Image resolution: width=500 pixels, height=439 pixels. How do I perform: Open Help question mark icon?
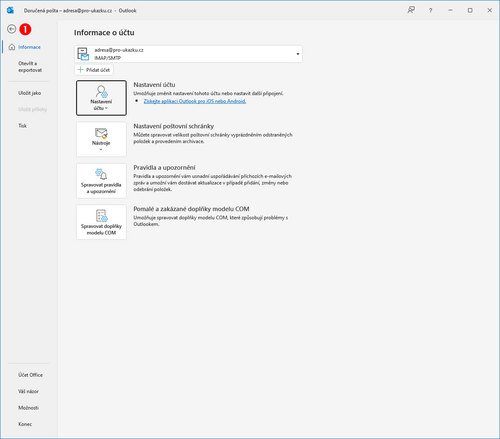(x=431, y=11)
